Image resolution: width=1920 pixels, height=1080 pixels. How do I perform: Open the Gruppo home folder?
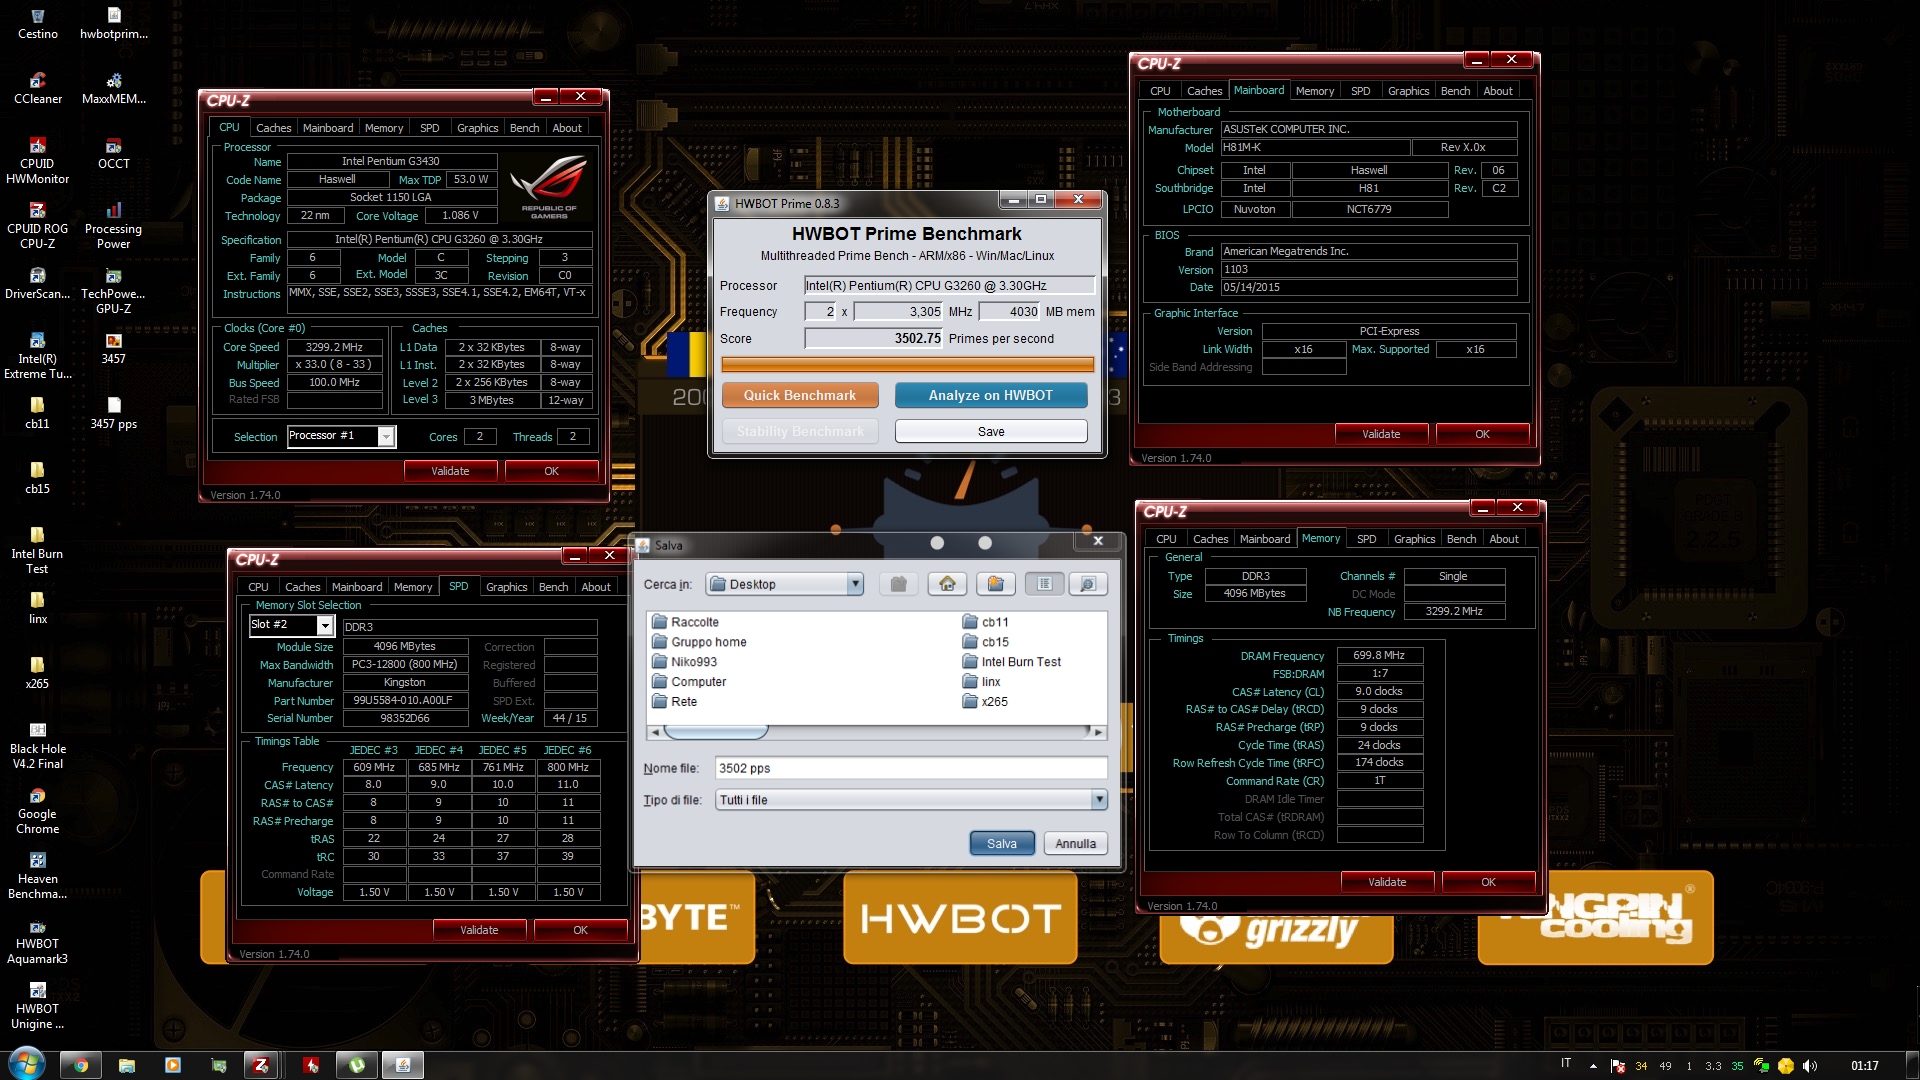(x=699, y=642)
